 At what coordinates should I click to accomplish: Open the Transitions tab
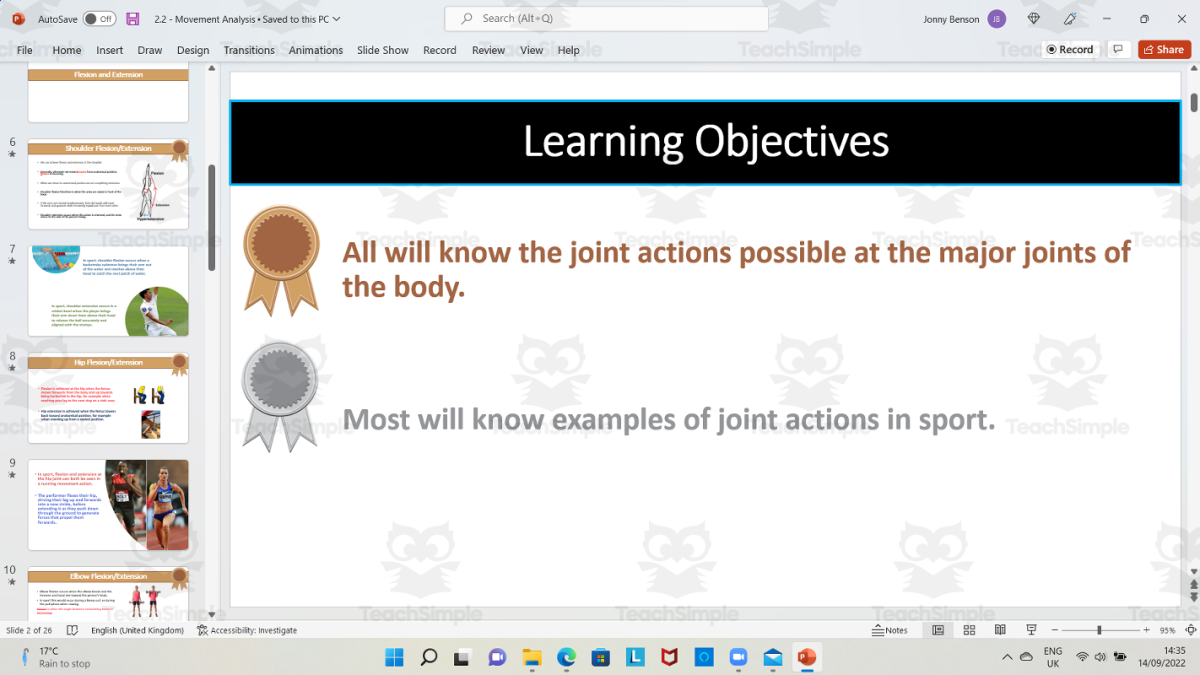(249, 50)
